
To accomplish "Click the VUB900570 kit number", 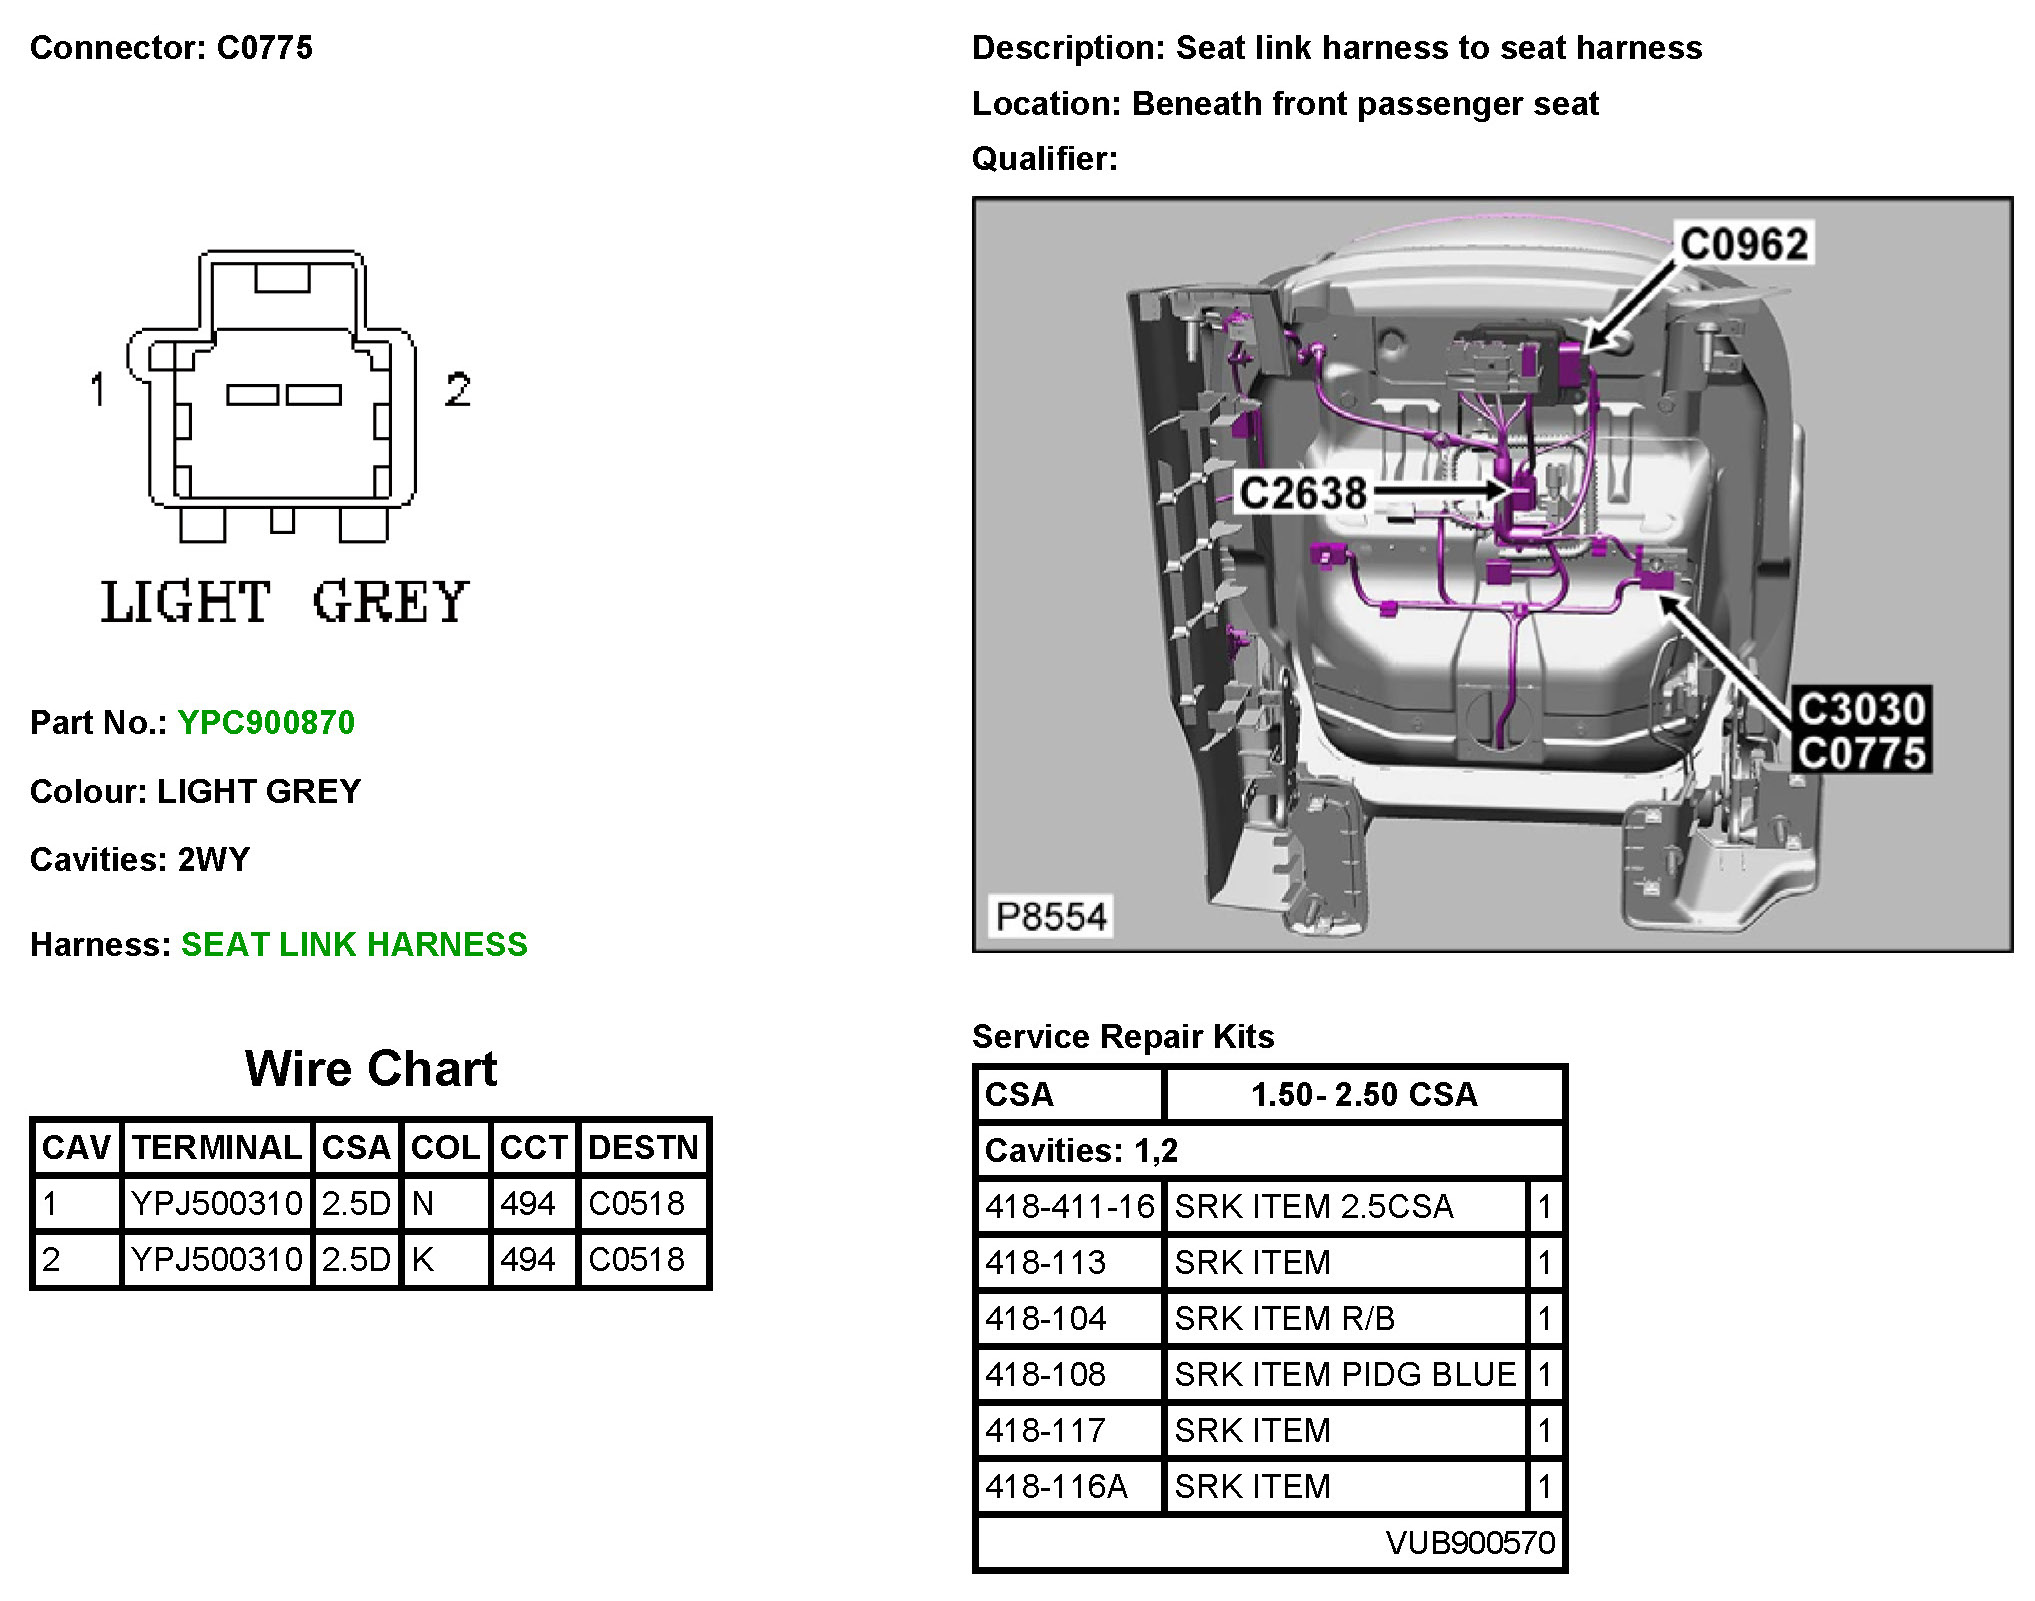I will (1469, 1543).
